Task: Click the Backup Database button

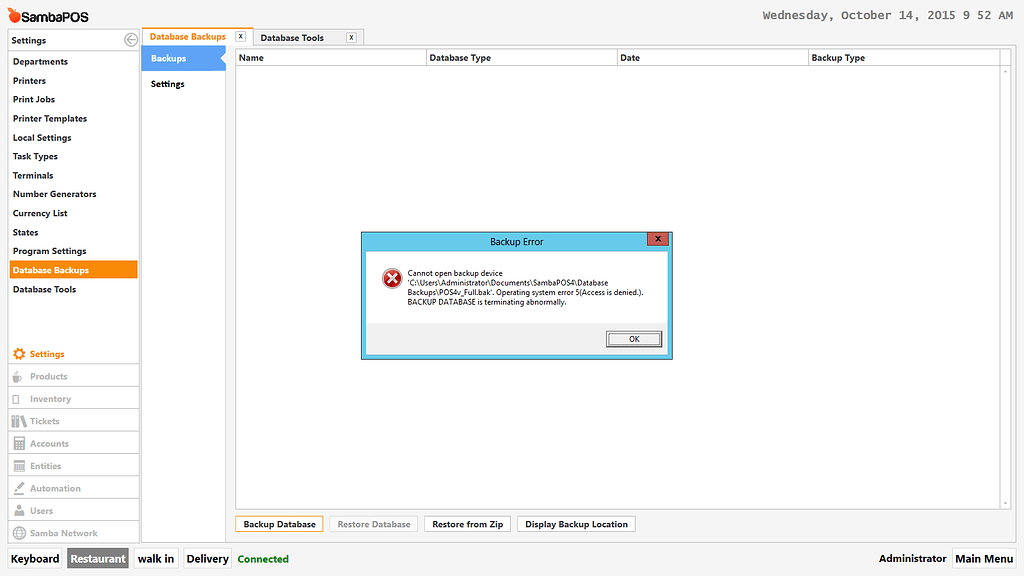Action: [280, 524]
